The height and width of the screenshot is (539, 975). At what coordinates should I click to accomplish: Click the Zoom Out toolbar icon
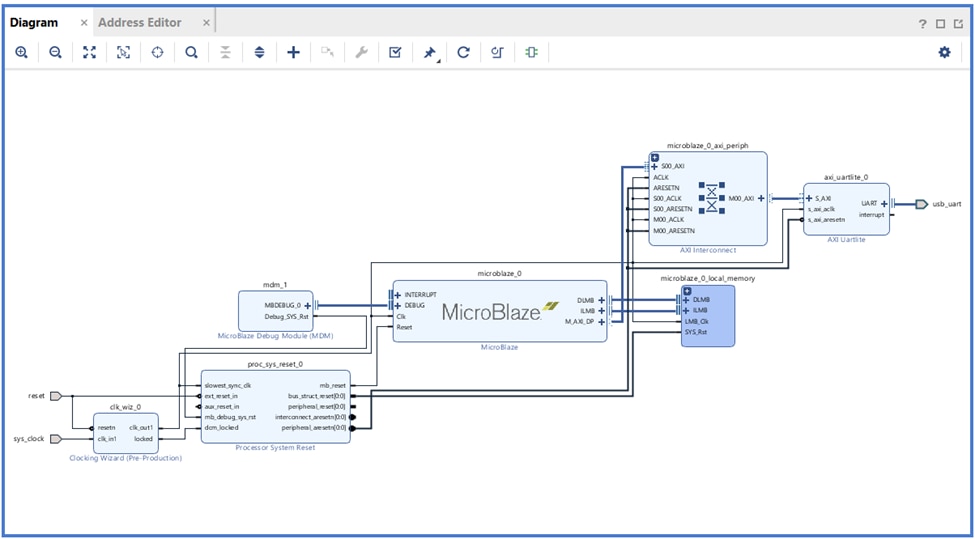55,53
